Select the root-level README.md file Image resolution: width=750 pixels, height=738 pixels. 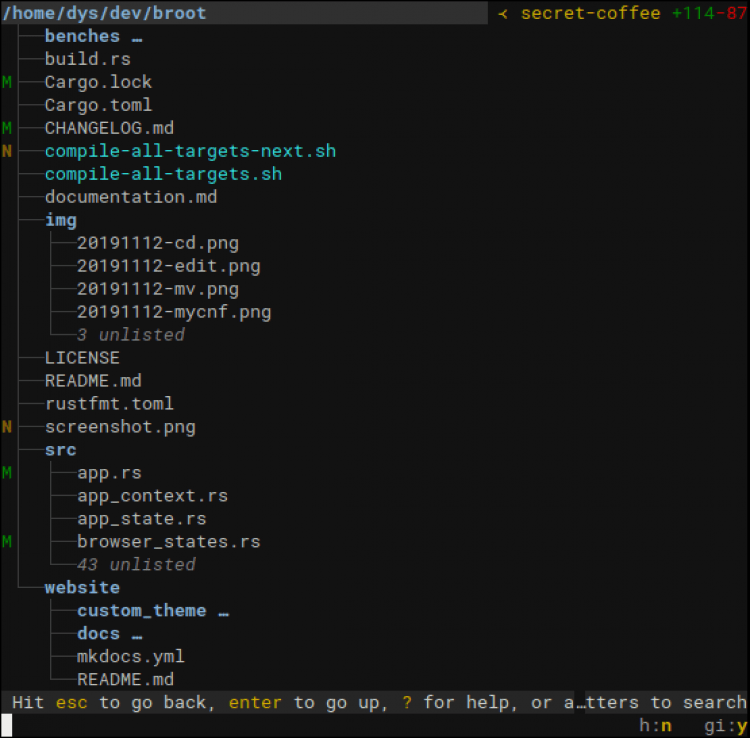coord(93,381)
